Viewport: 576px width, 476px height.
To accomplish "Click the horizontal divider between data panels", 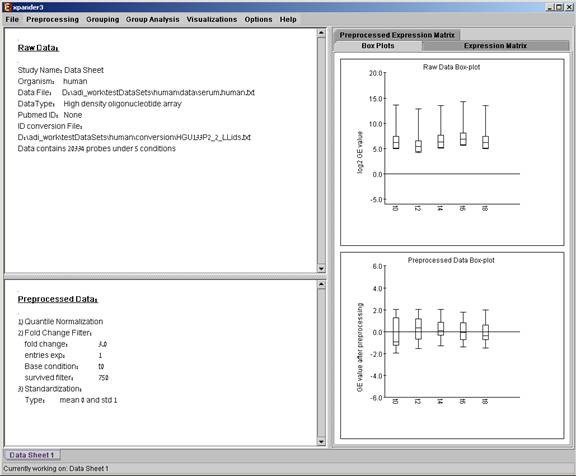I will (165, 276).
